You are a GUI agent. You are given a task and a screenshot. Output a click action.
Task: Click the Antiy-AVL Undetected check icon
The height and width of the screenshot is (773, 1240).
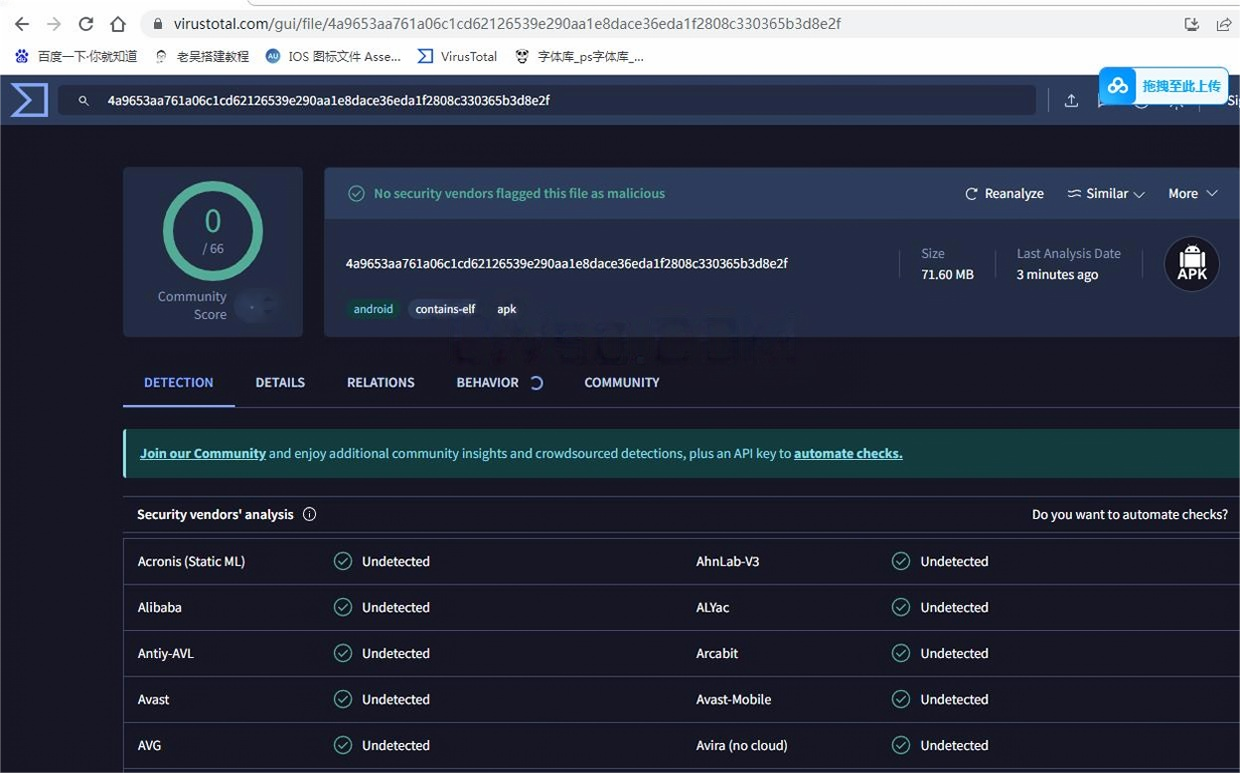(x=343, y=653)
